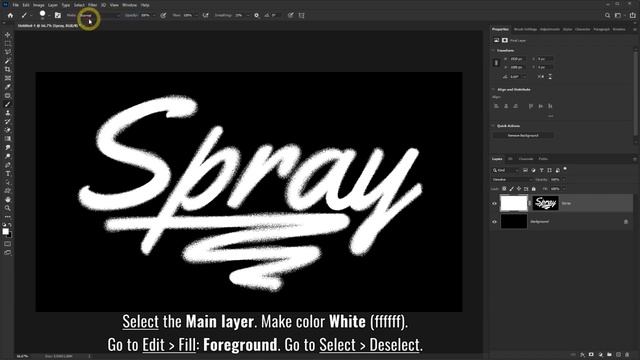Click swap foreground and background colors
Screen dimensions: 640x360
pos(10,225)
